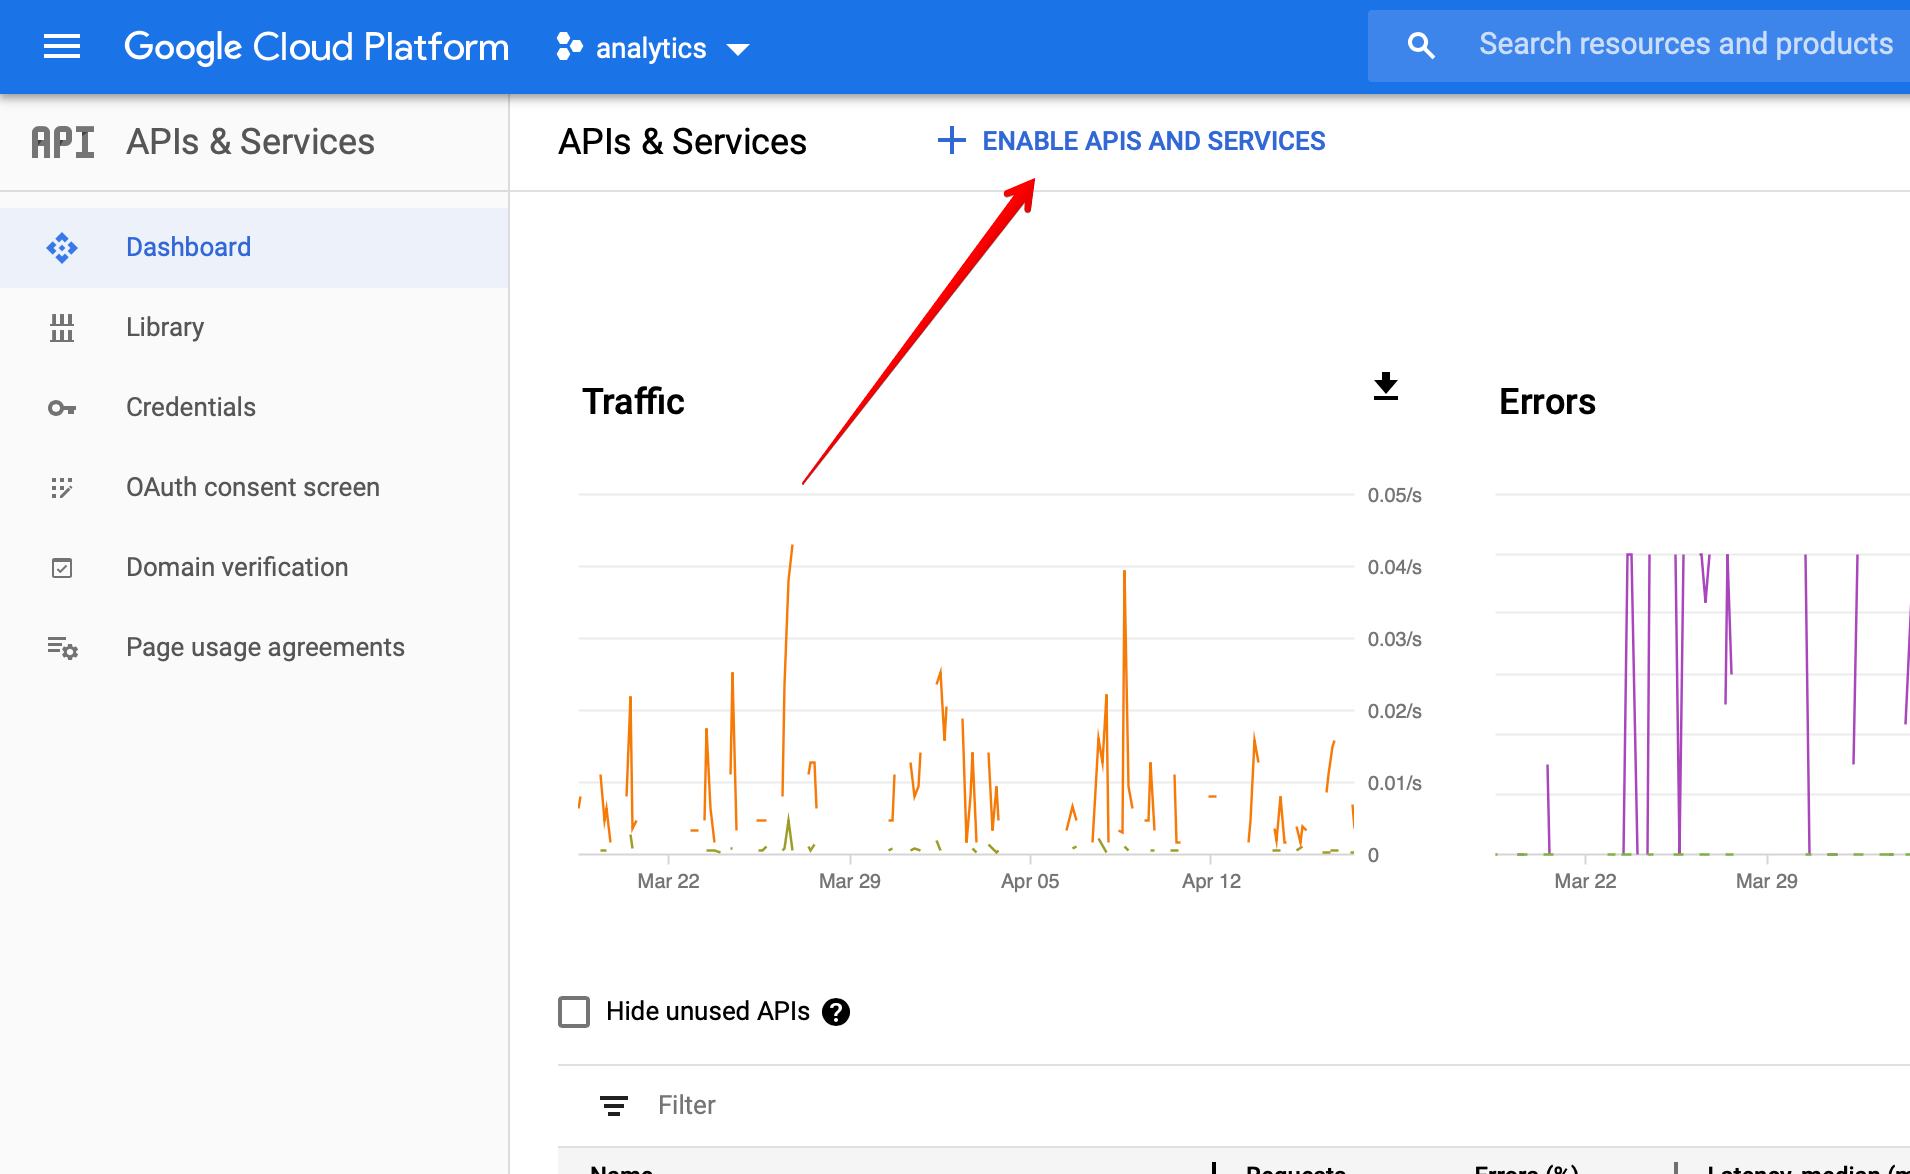1910x1174 pixels.
Task: Click the search magnifier icon
Action: [1421, 45]
